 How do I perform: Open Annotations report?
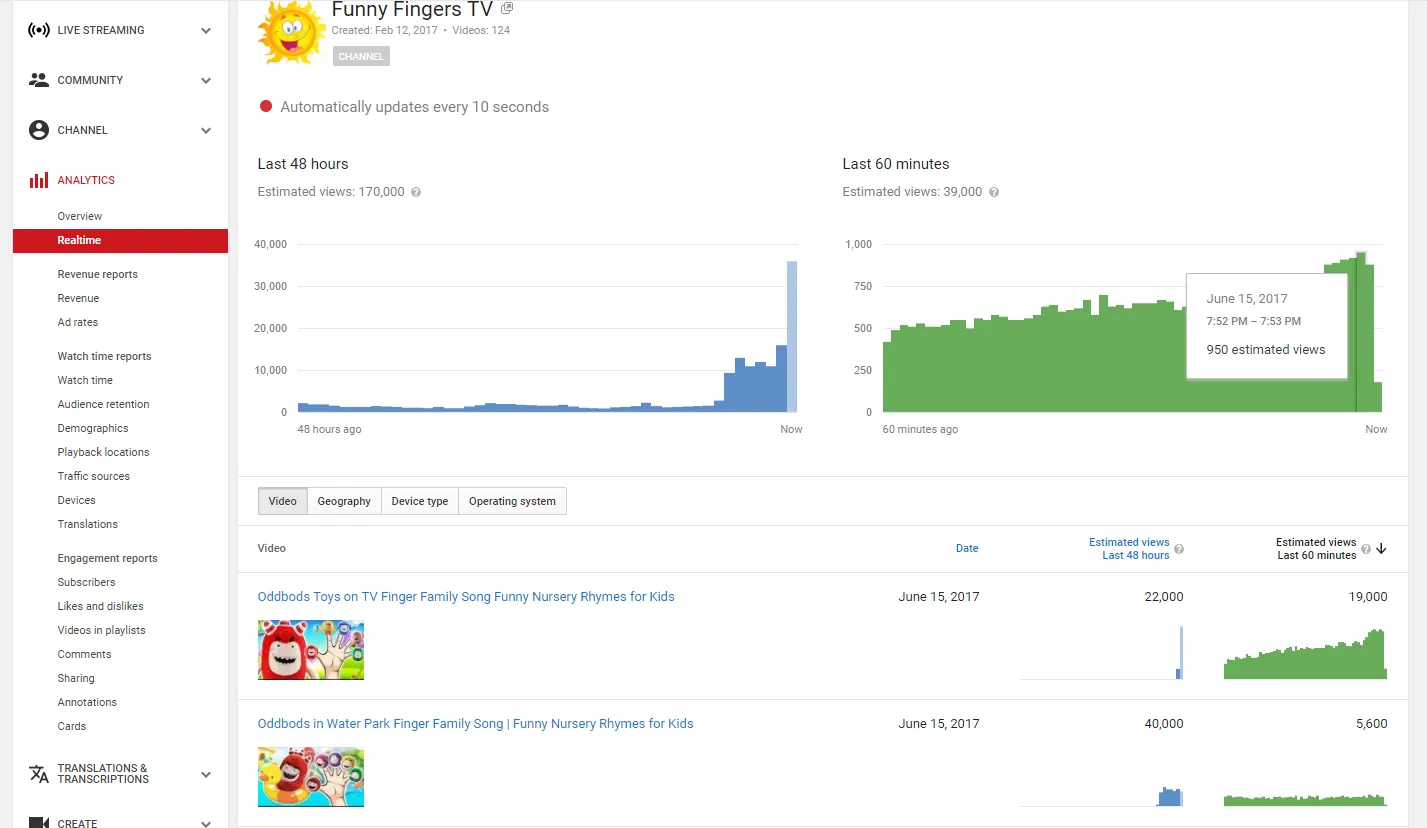coord(88,702)
